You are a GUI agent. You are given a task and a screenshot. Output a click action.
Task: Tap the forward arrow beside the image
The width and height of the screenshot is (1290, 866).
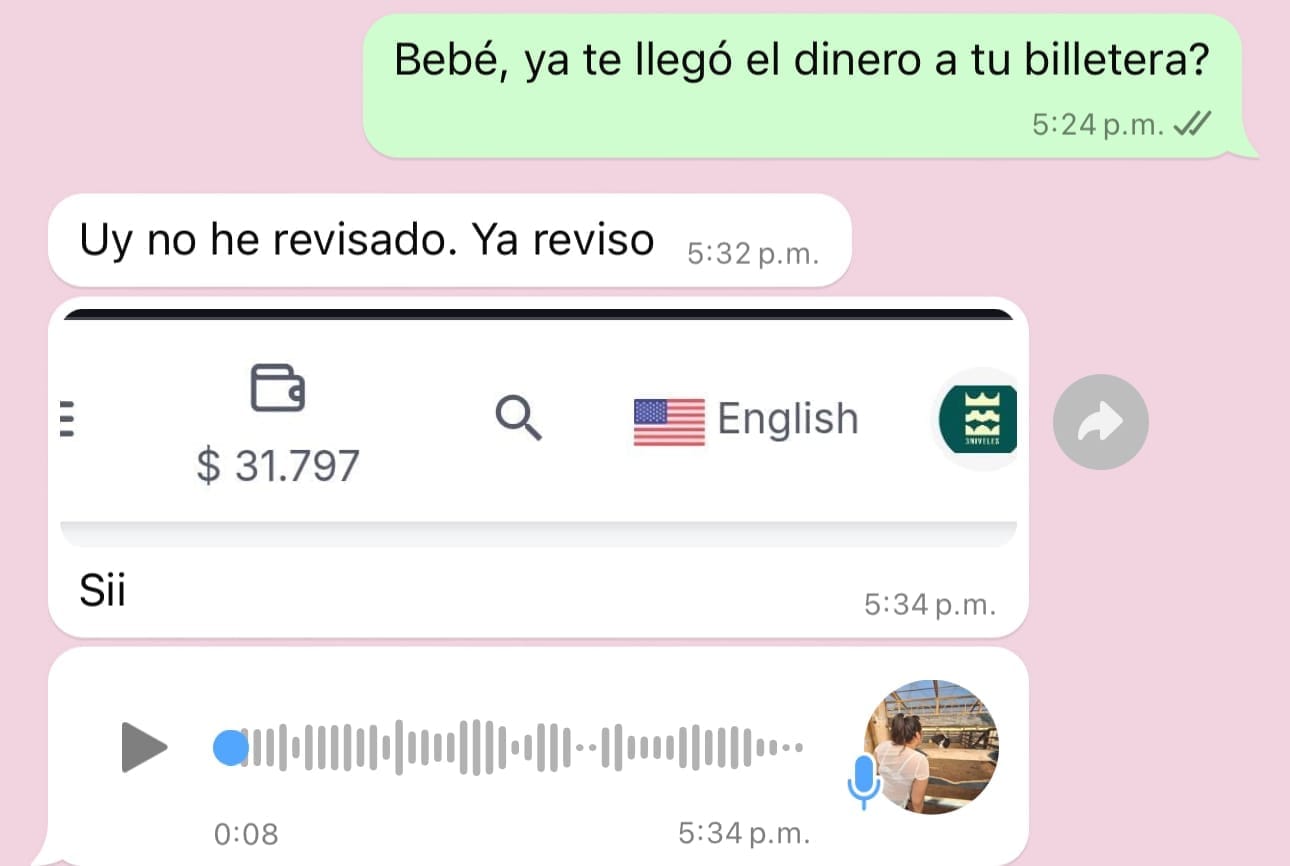pyautogui.click(x=1101, y=422)
